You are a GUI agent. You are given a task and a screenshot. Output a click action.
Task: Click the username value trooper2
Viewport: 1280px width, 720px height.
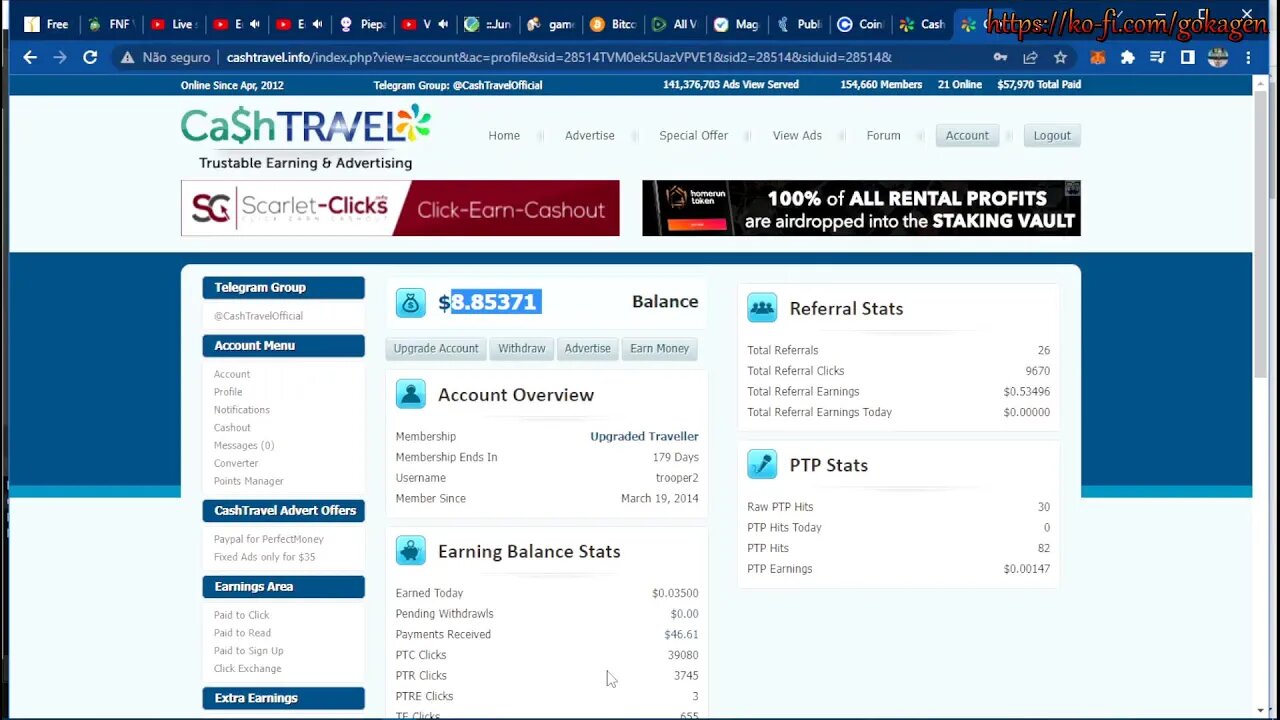pos(677,478)
